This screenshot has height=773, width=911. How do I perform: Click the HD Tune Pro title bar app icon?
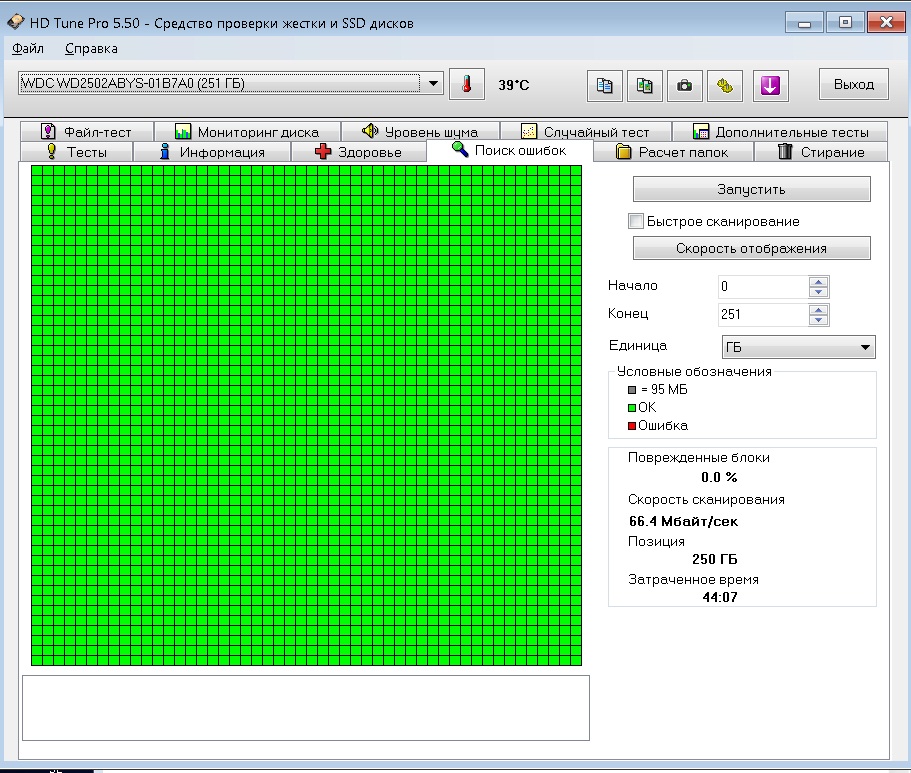pyautogui.click(x=16, y=22)
